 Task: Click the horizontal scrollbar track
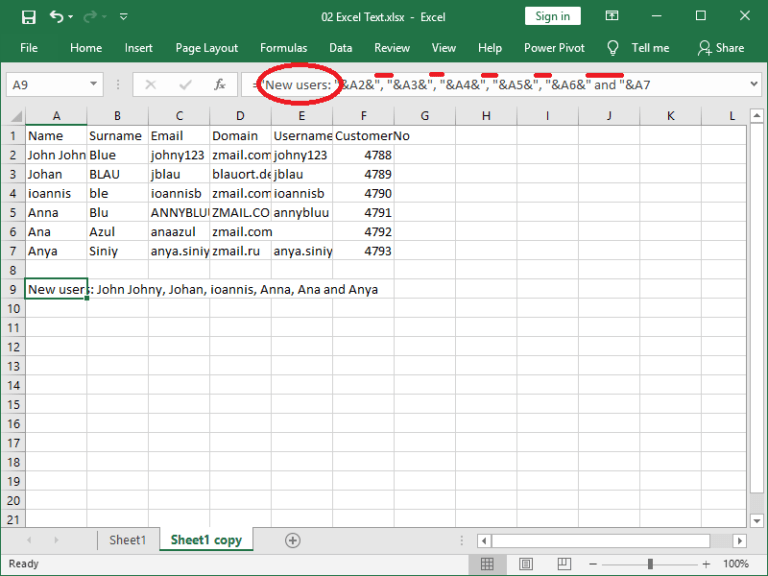click(612, 541)
